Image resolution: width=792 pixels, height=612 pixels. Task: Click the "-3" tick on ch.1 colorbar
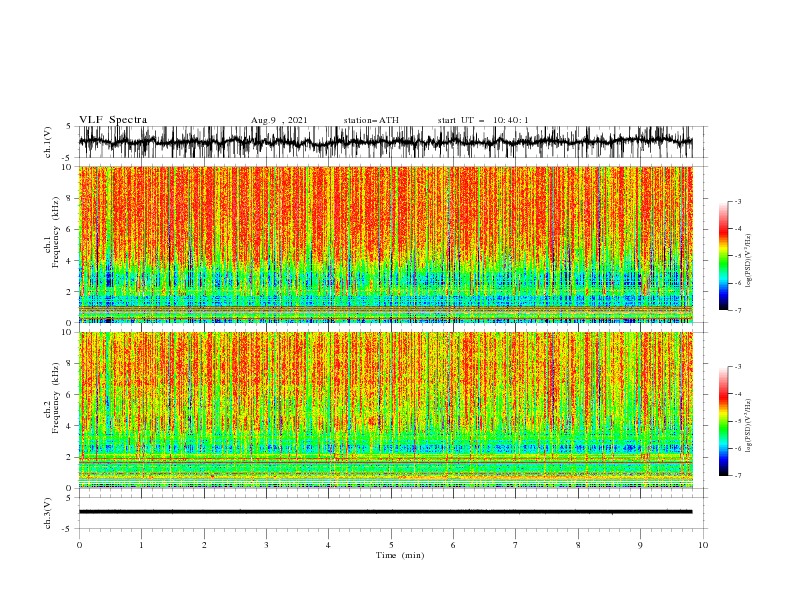pos(738,201)
